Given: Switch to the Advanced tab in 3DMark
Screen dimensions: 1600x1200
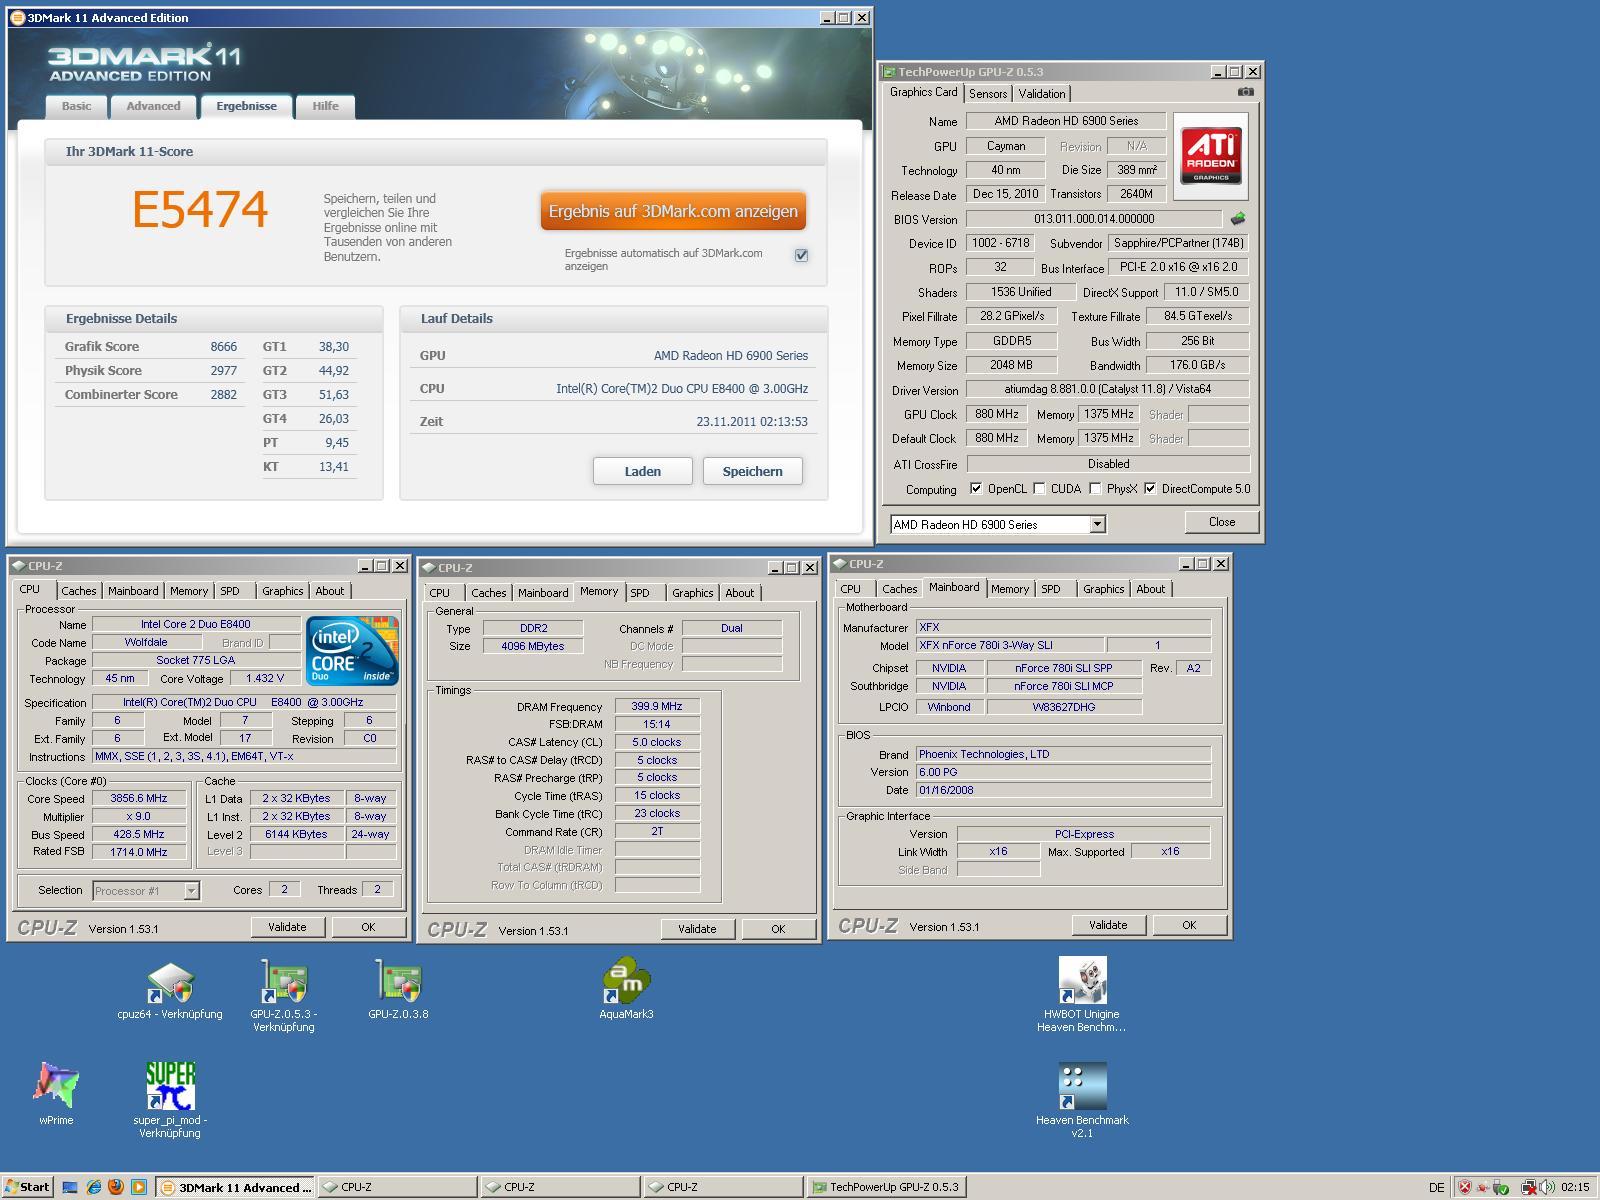Looking at the screenshot, I should pos(153,106).
